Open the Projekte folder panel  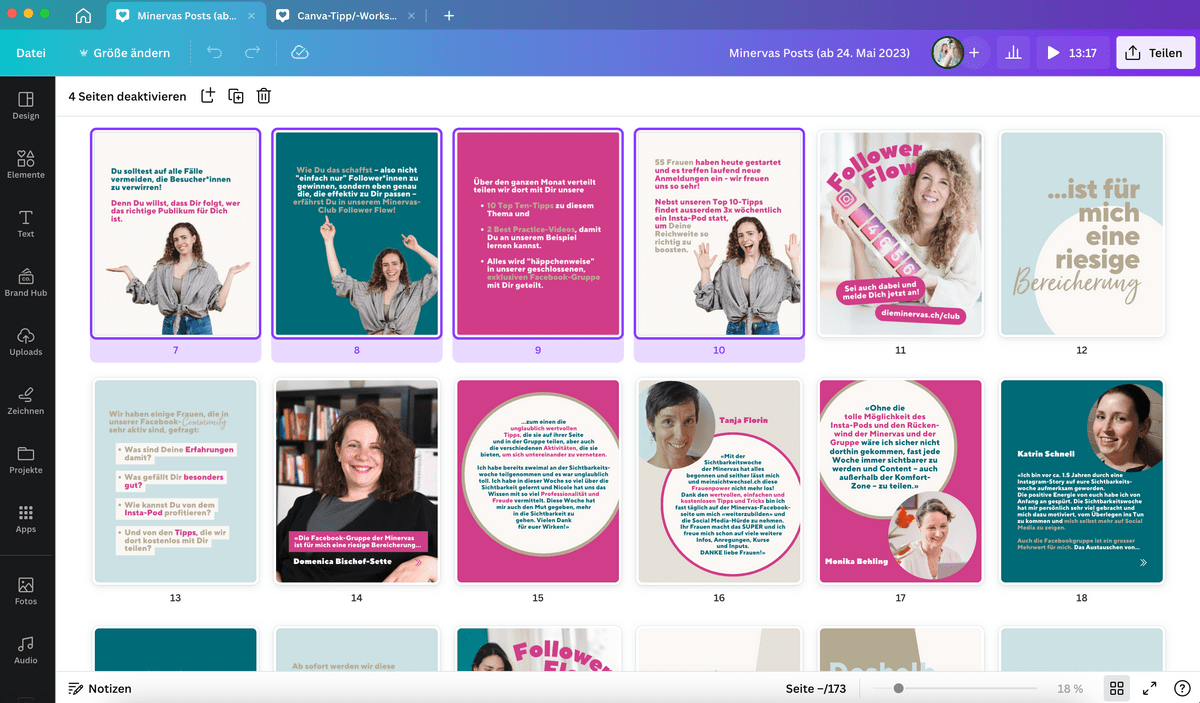pyautogui.click(x=26, y=459)
